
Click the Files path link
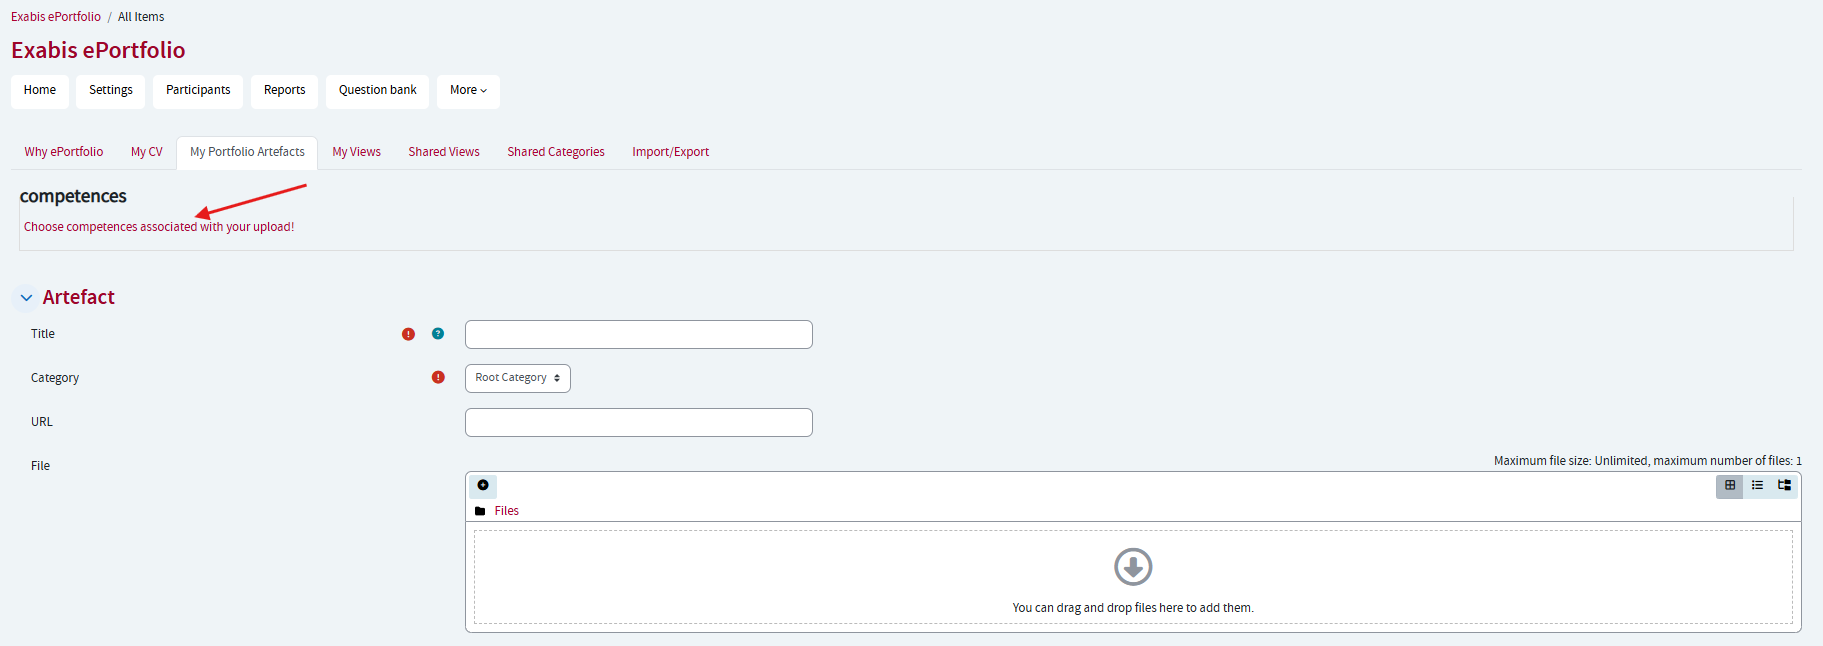pos(507,511)
